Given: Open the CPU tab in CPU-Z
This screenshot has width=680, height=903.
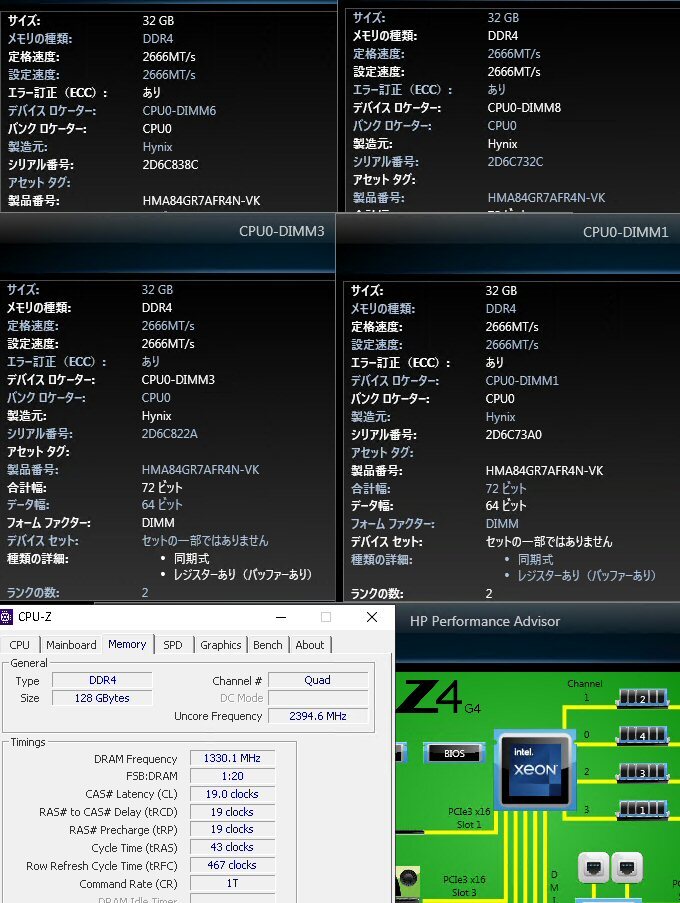Looking at the screenshot, I should tap(20, 645).
